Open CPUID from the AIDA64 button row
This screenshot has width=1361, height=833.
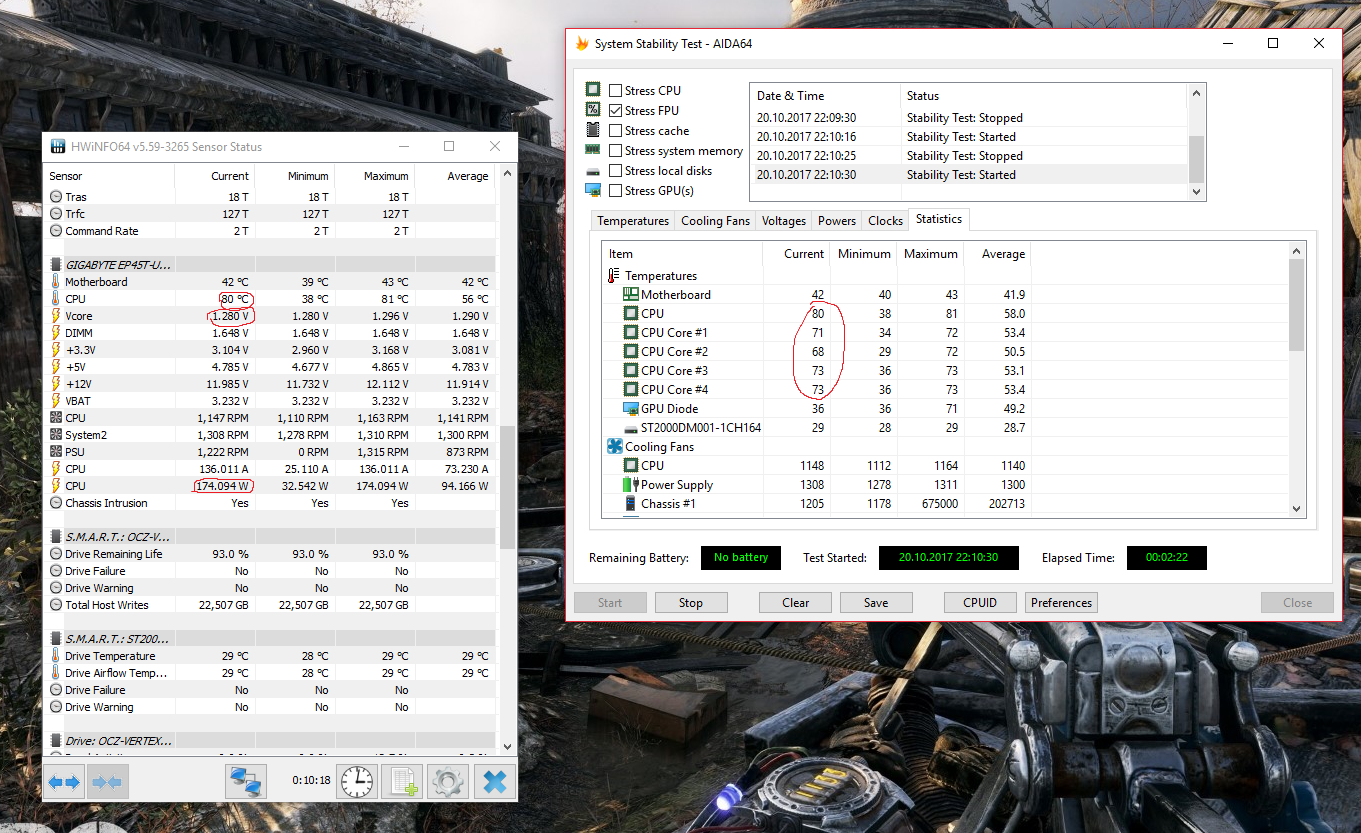(x=981, y=603)
